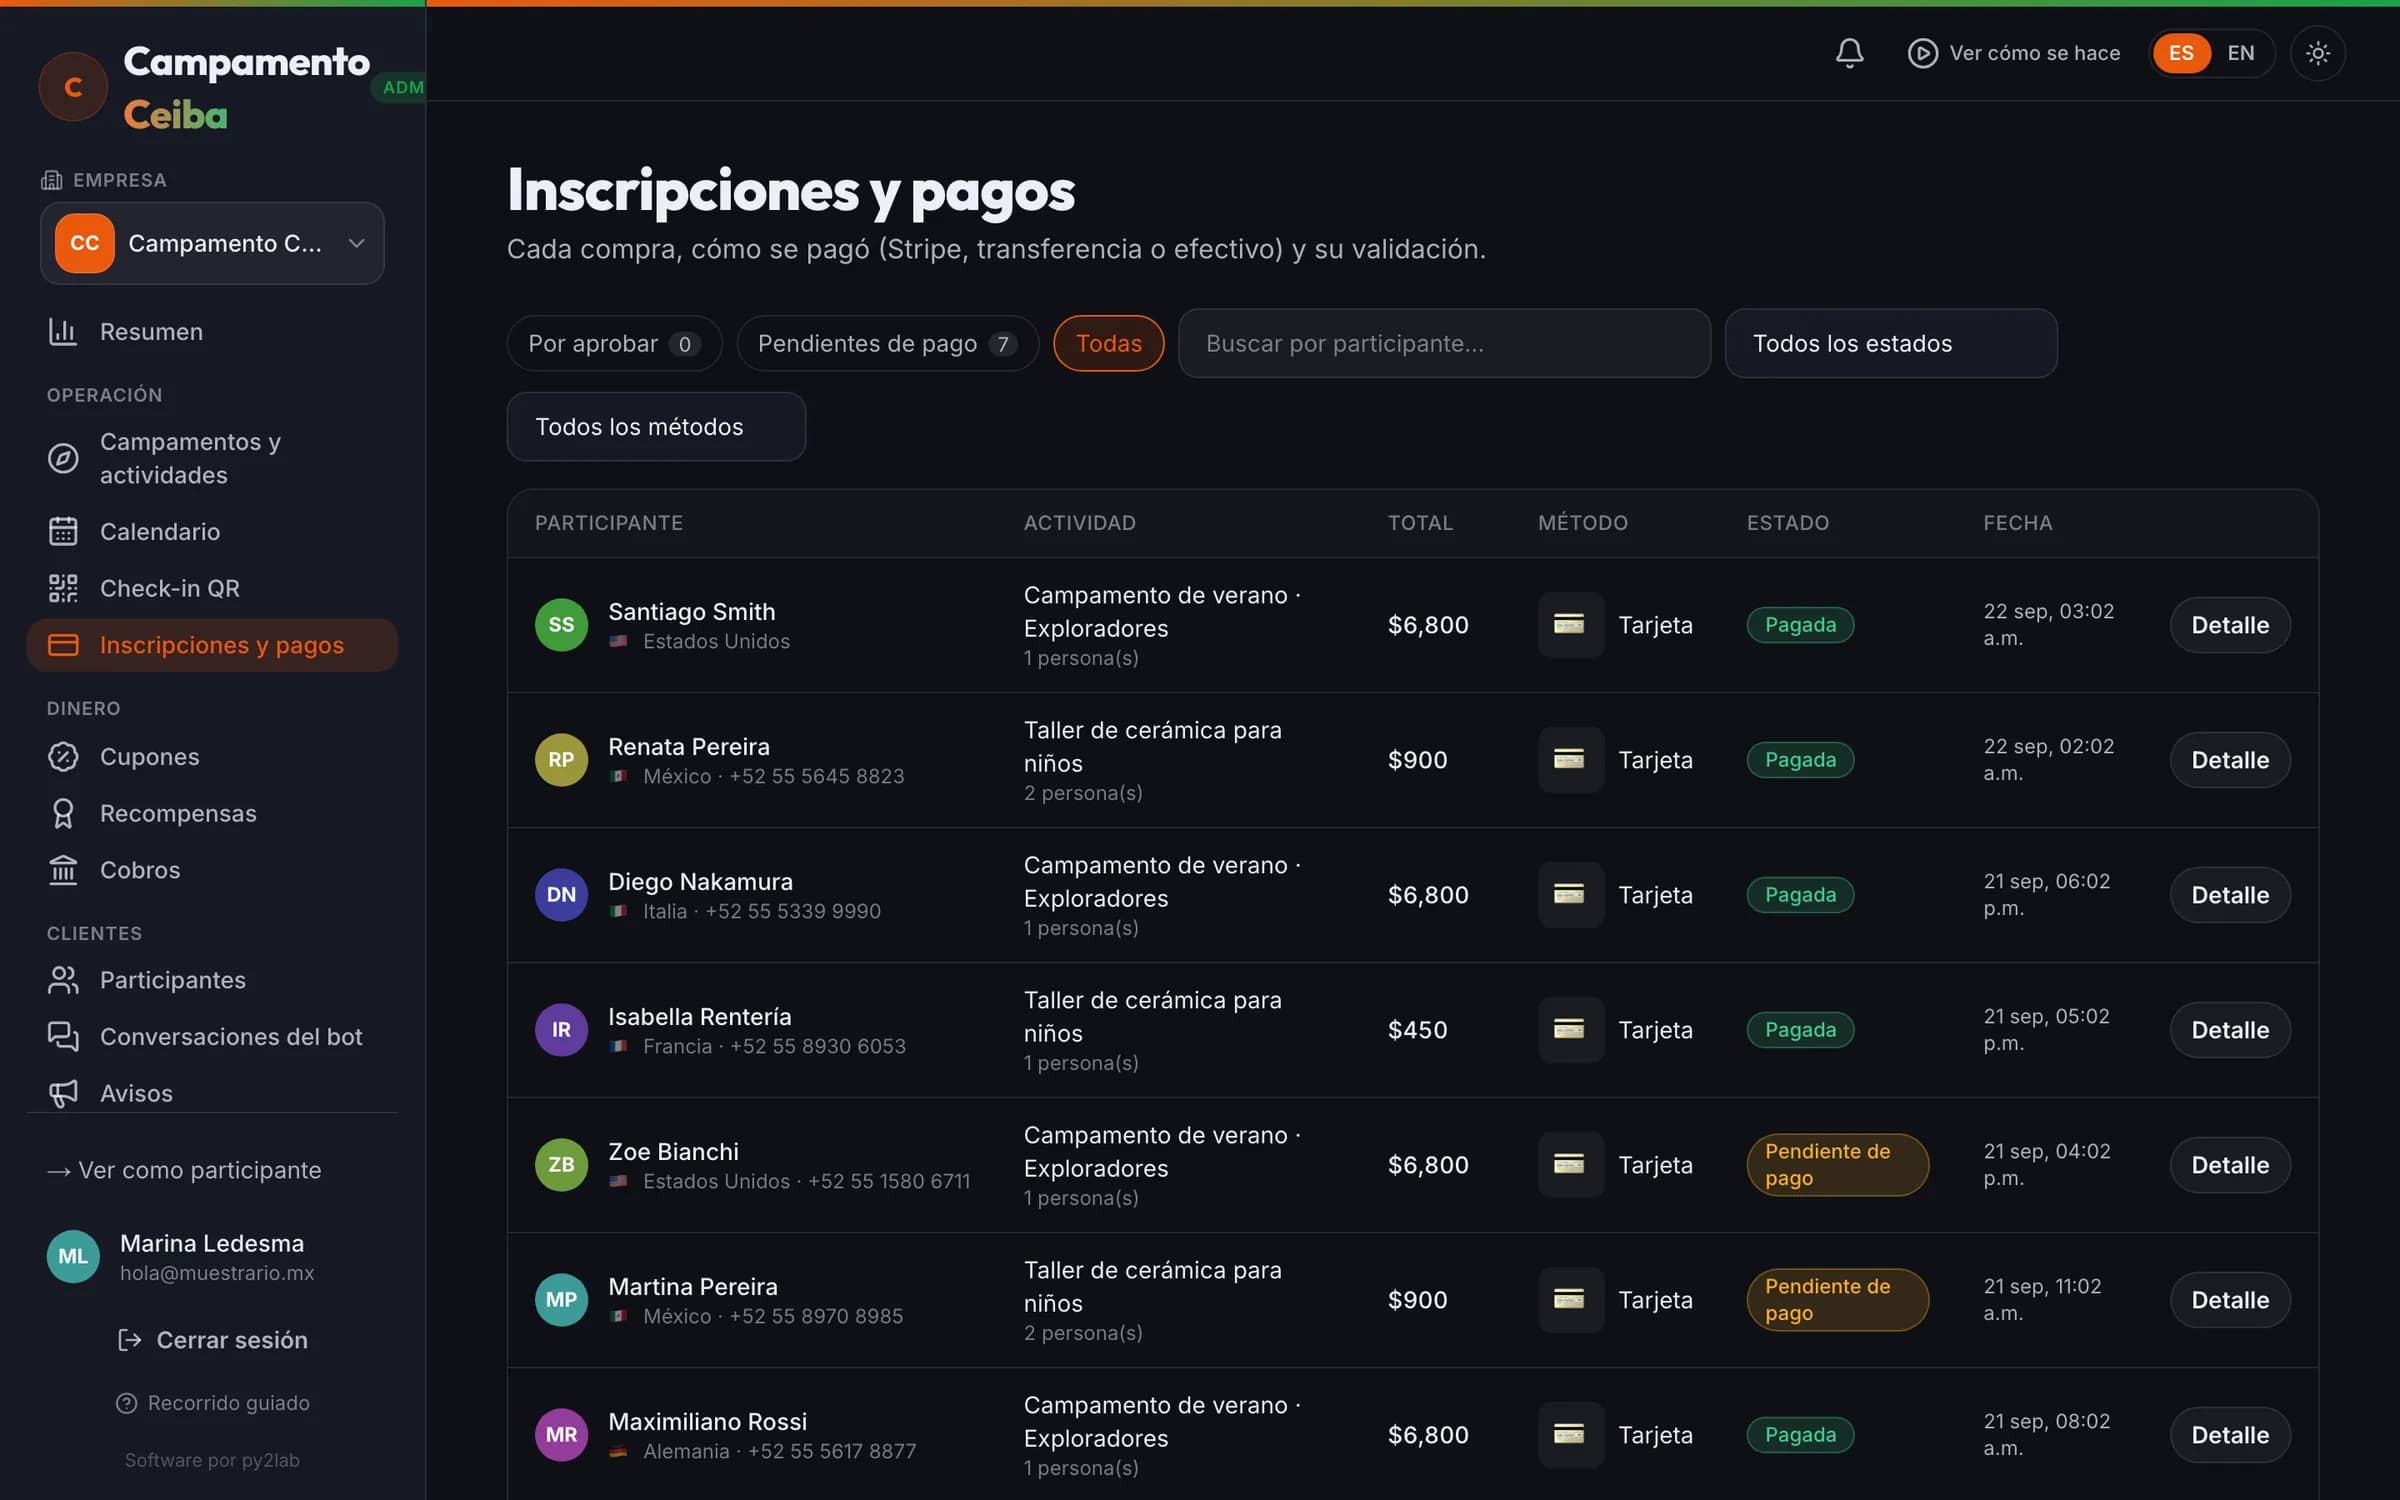Switch language to ES
The image size is (2400, 1500).
pos(2181,53)
